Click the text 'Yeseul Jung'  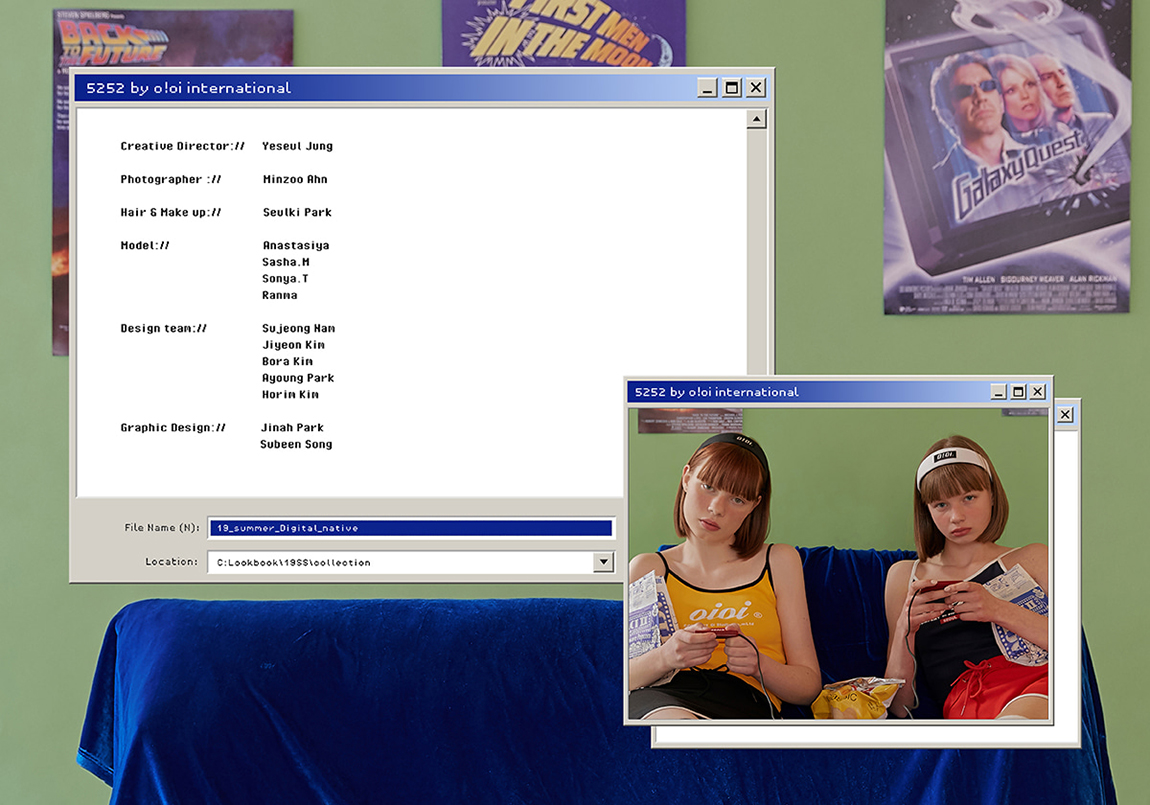click(297, 146)
